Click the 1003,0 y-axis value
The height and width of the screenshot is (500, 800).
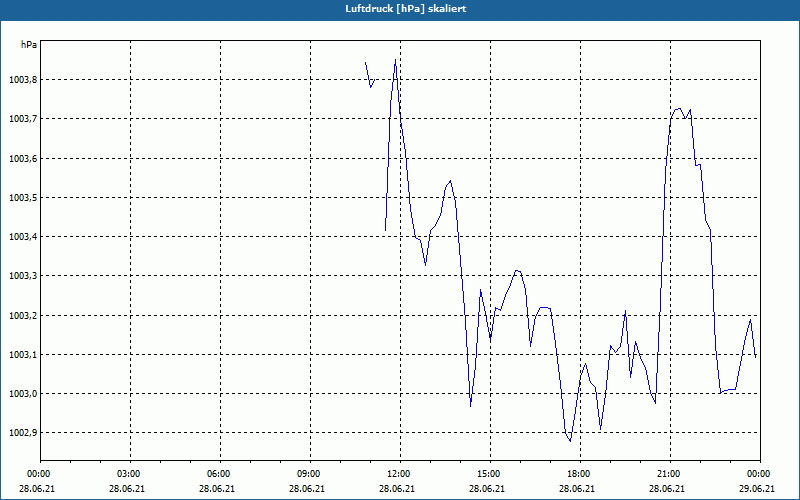23,394
